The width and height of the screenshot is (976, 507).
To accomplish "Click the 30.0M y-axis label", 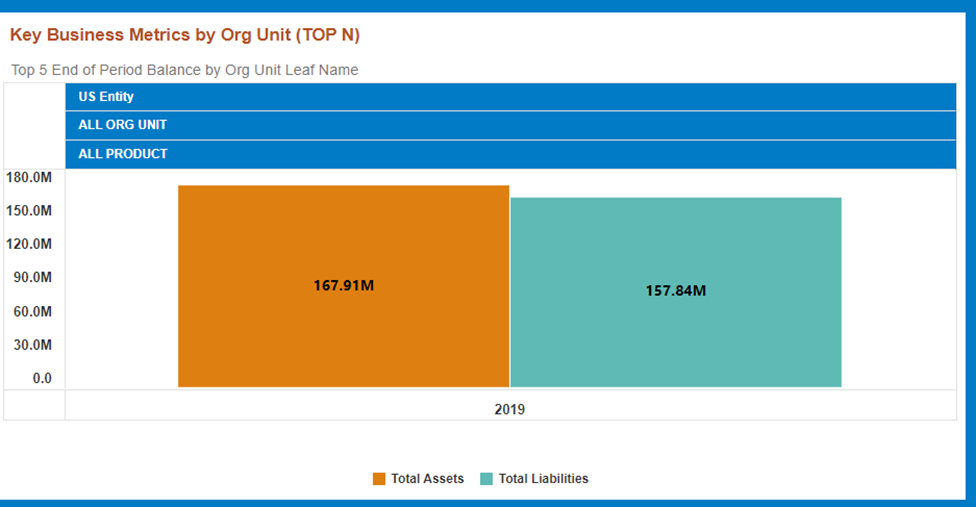I will pos(32,345).
